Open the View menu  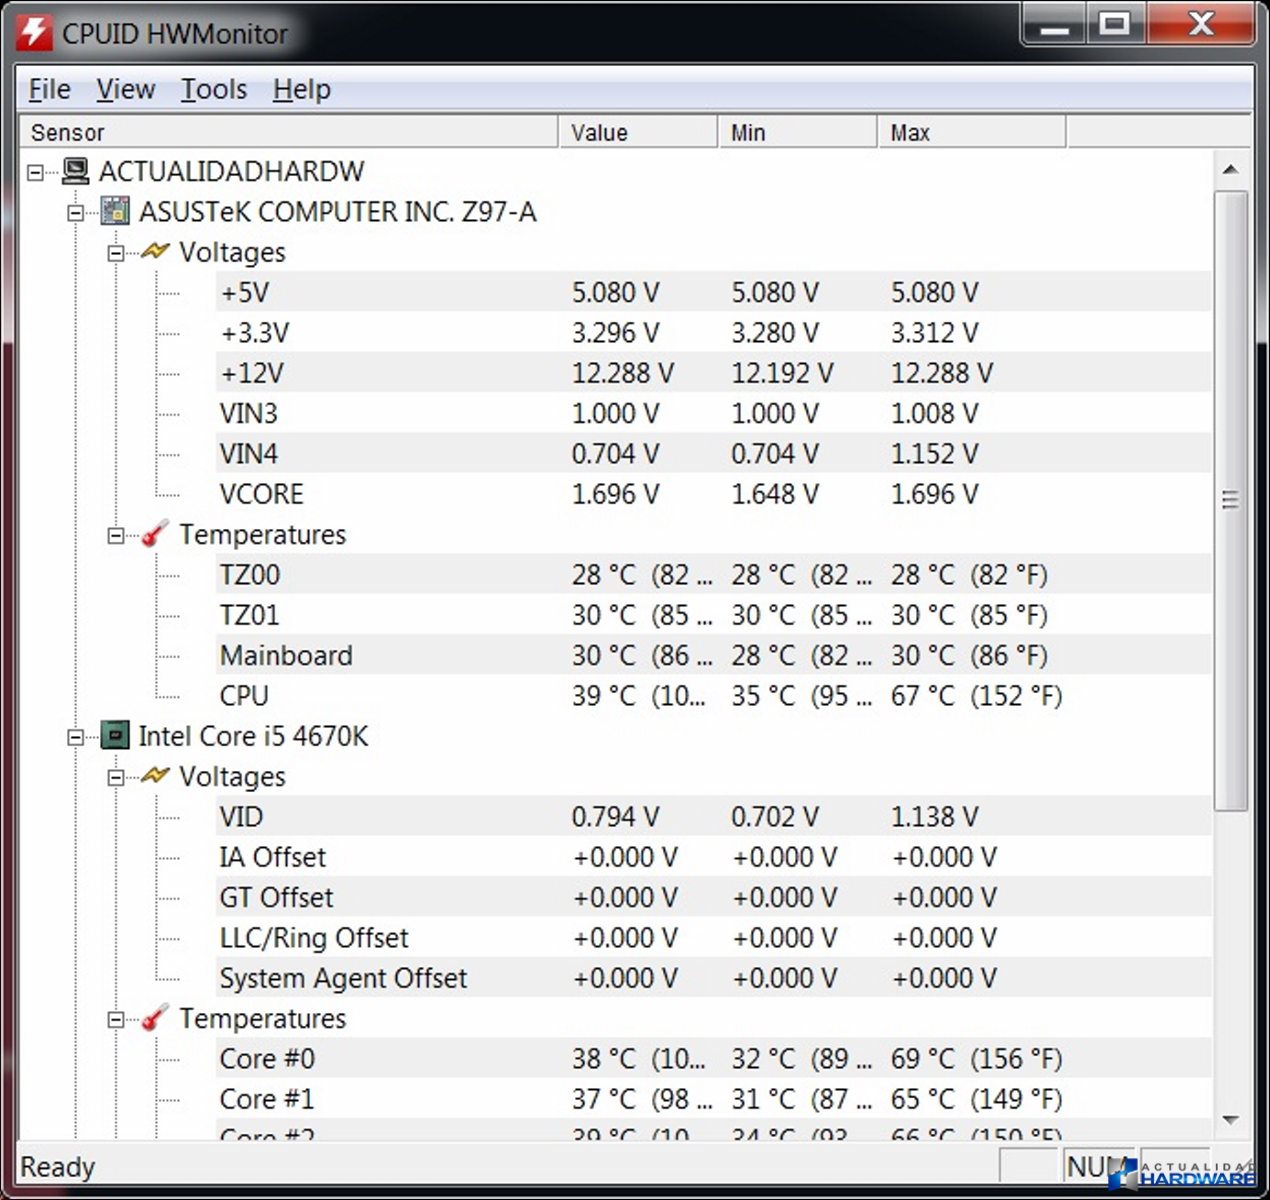tap(125, 90)
